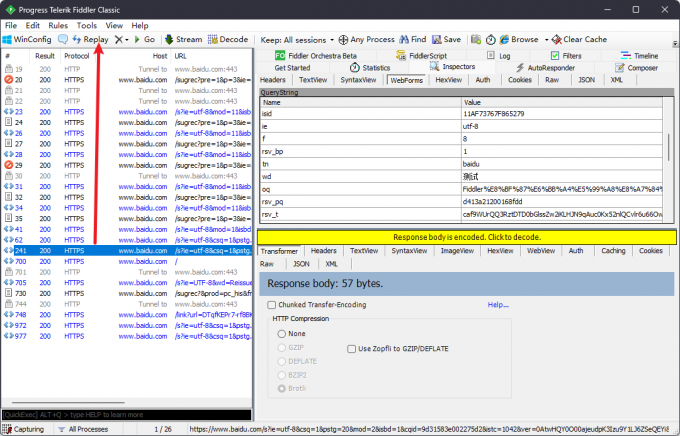Select session 748 link request row
Image resolution: width=680 pixels, height=436 pixels.
(x=127, y=315)
